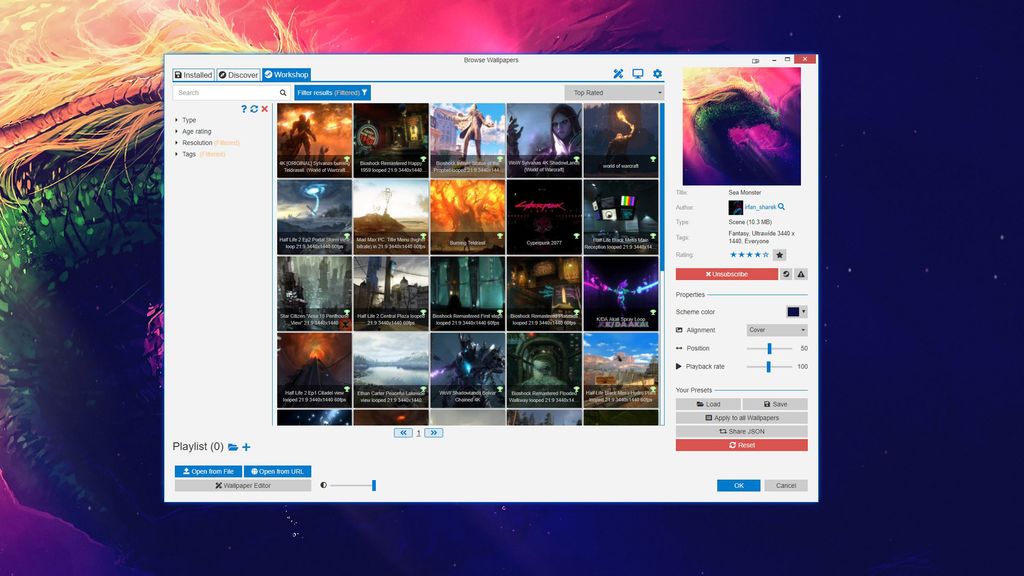Toggle the Filter results panel button

pos(332,93)
